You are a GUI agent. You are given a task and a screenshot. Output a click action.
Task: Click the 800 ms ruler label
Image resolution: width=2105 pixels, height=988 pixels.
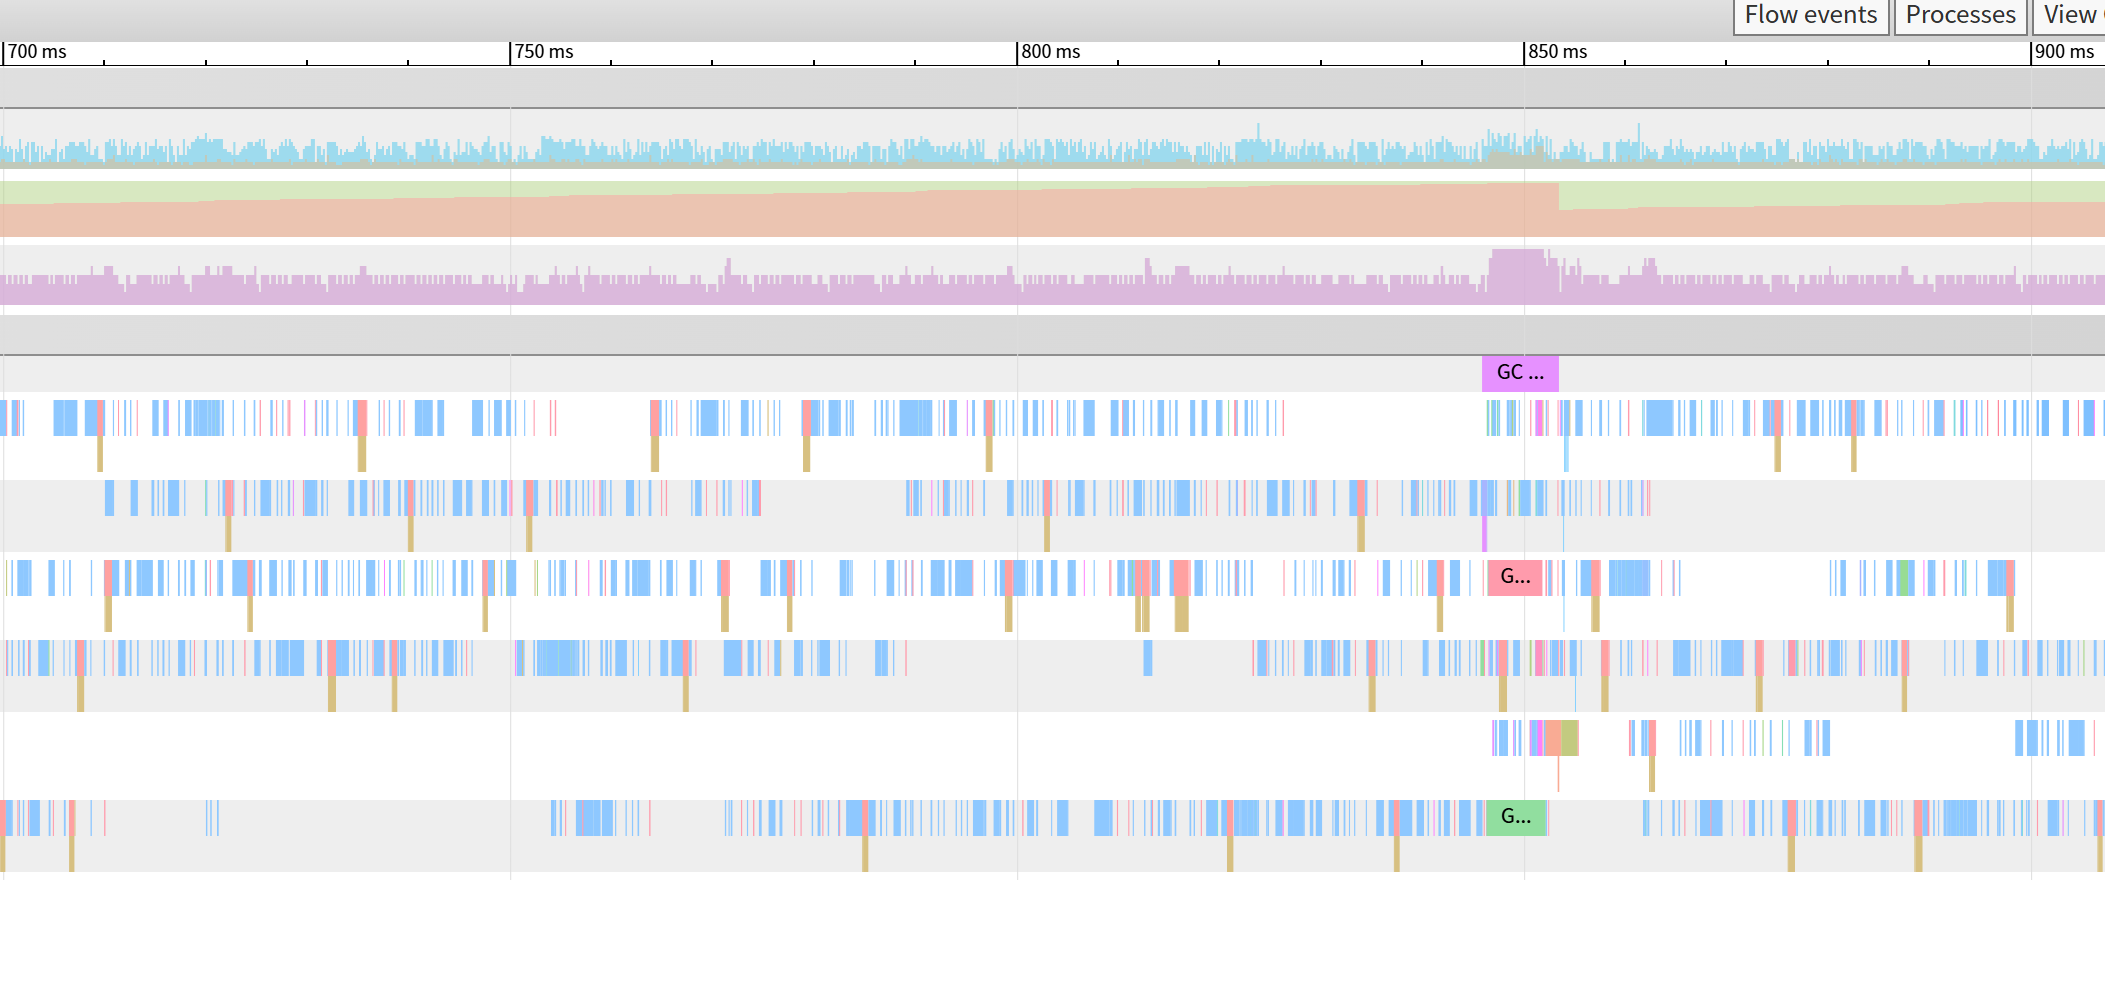pos(1050,52)
